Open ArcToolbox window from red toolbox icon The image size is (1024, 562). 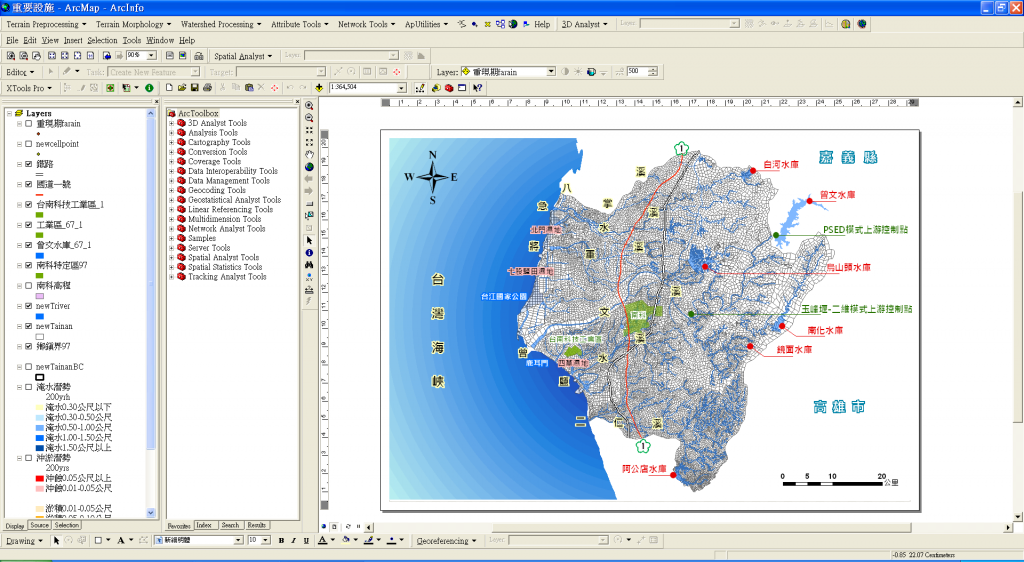[449, 87]
